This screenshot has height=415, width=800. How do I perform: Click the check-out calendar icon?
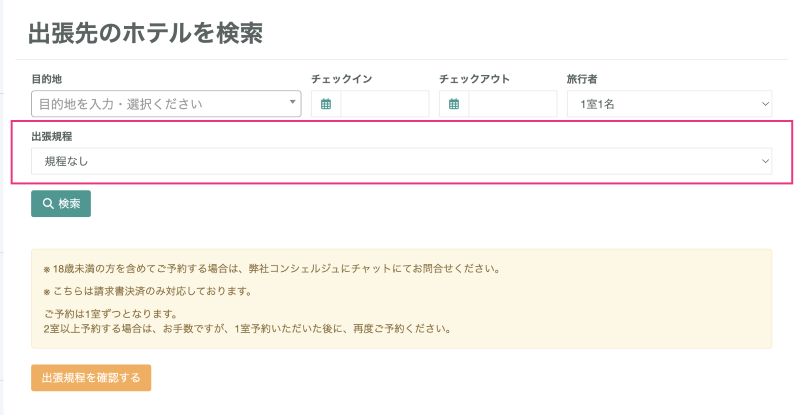click(x=454, y=104)
